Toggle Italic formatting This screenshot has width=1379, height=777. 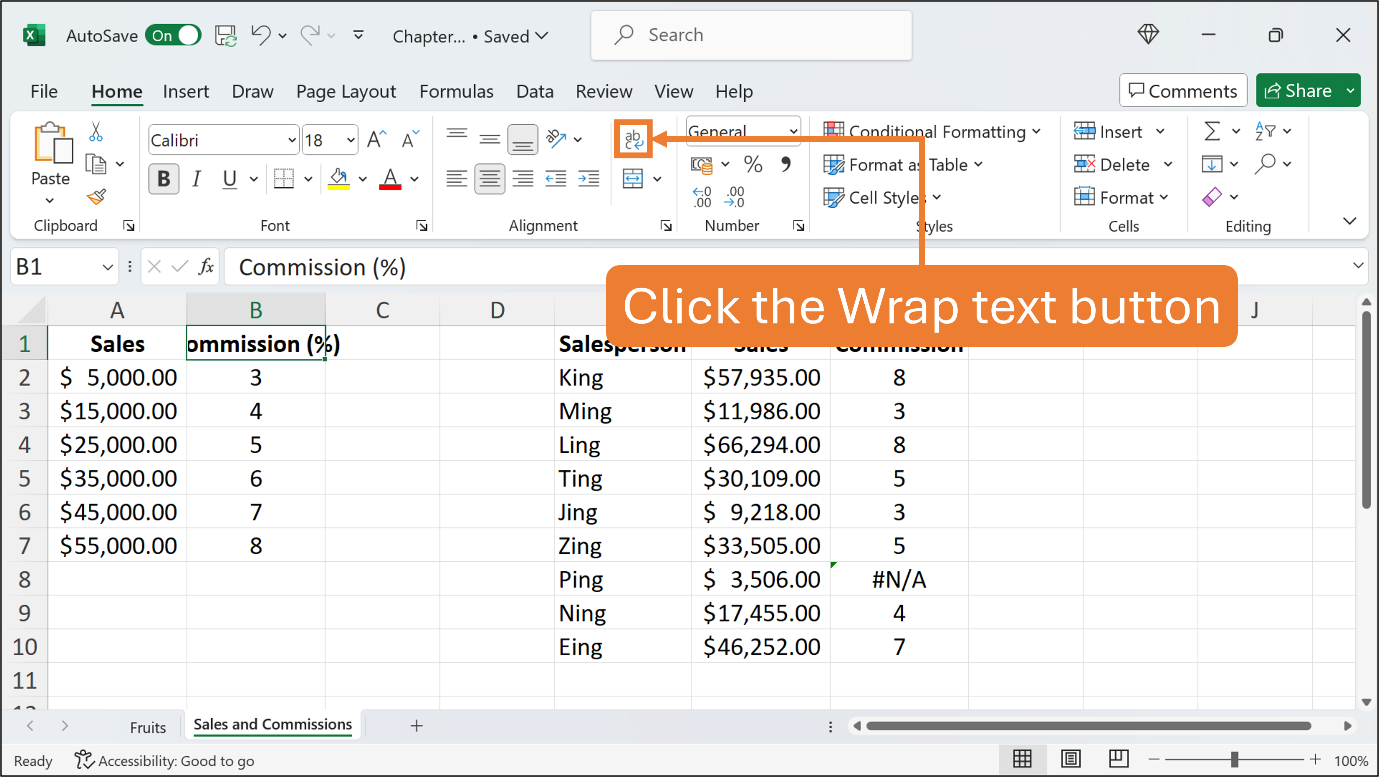[197, 179]
